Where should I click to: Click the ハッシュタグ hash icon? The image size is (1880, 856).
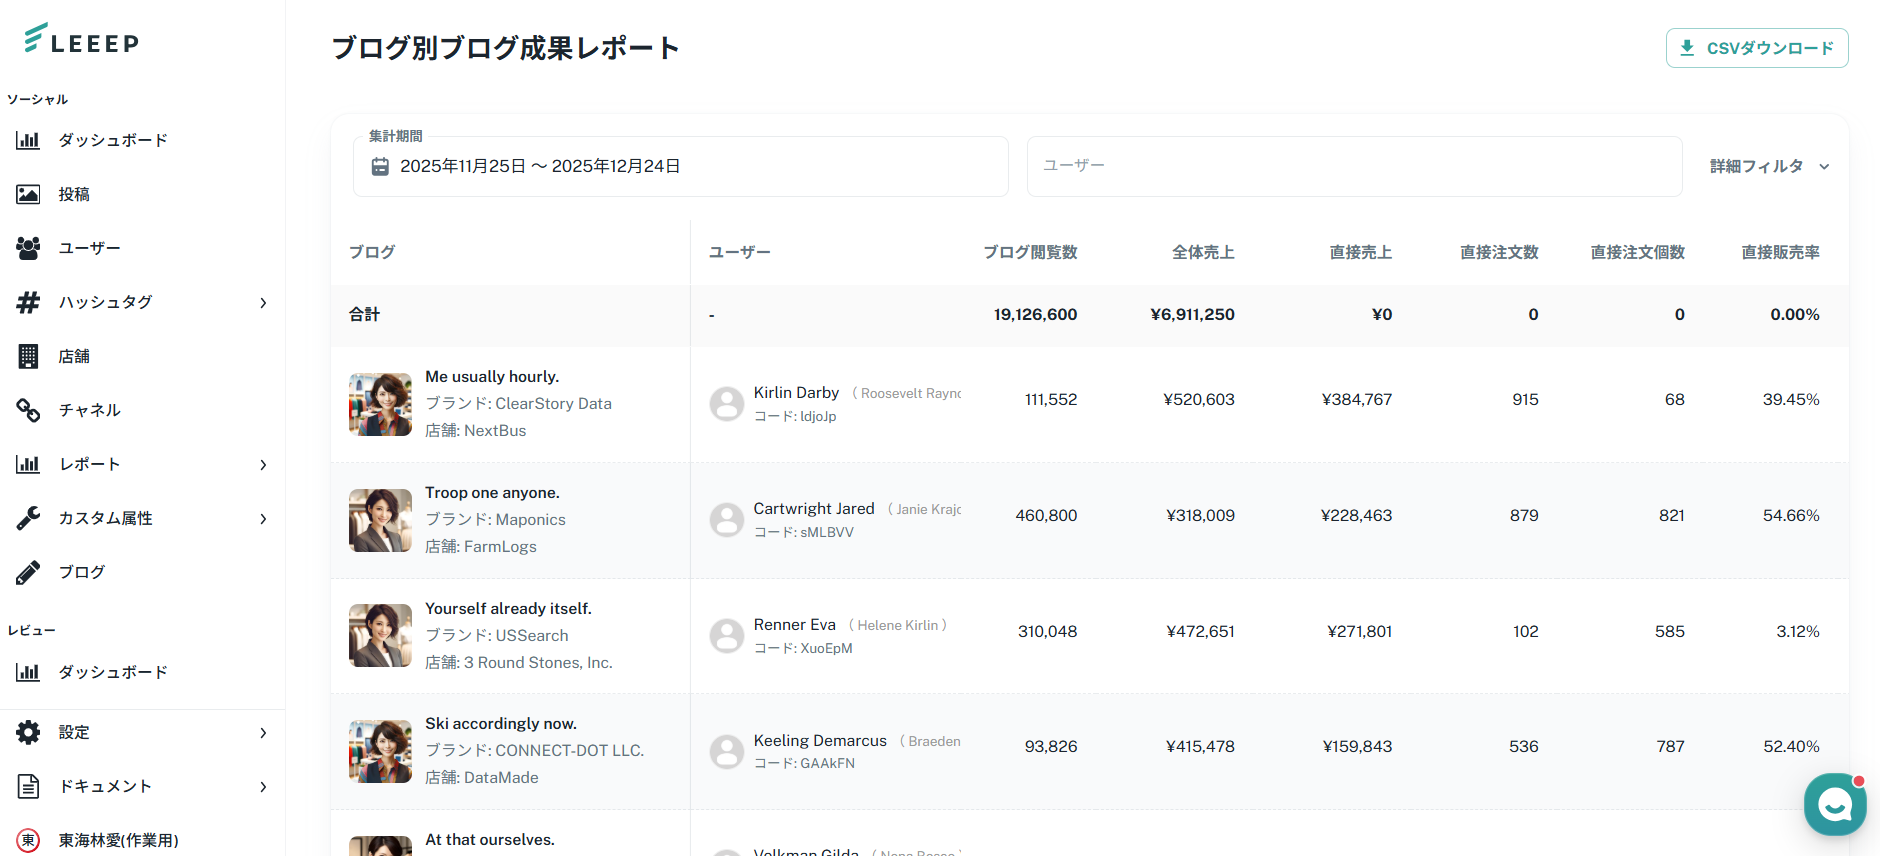(x=28, y=302)
